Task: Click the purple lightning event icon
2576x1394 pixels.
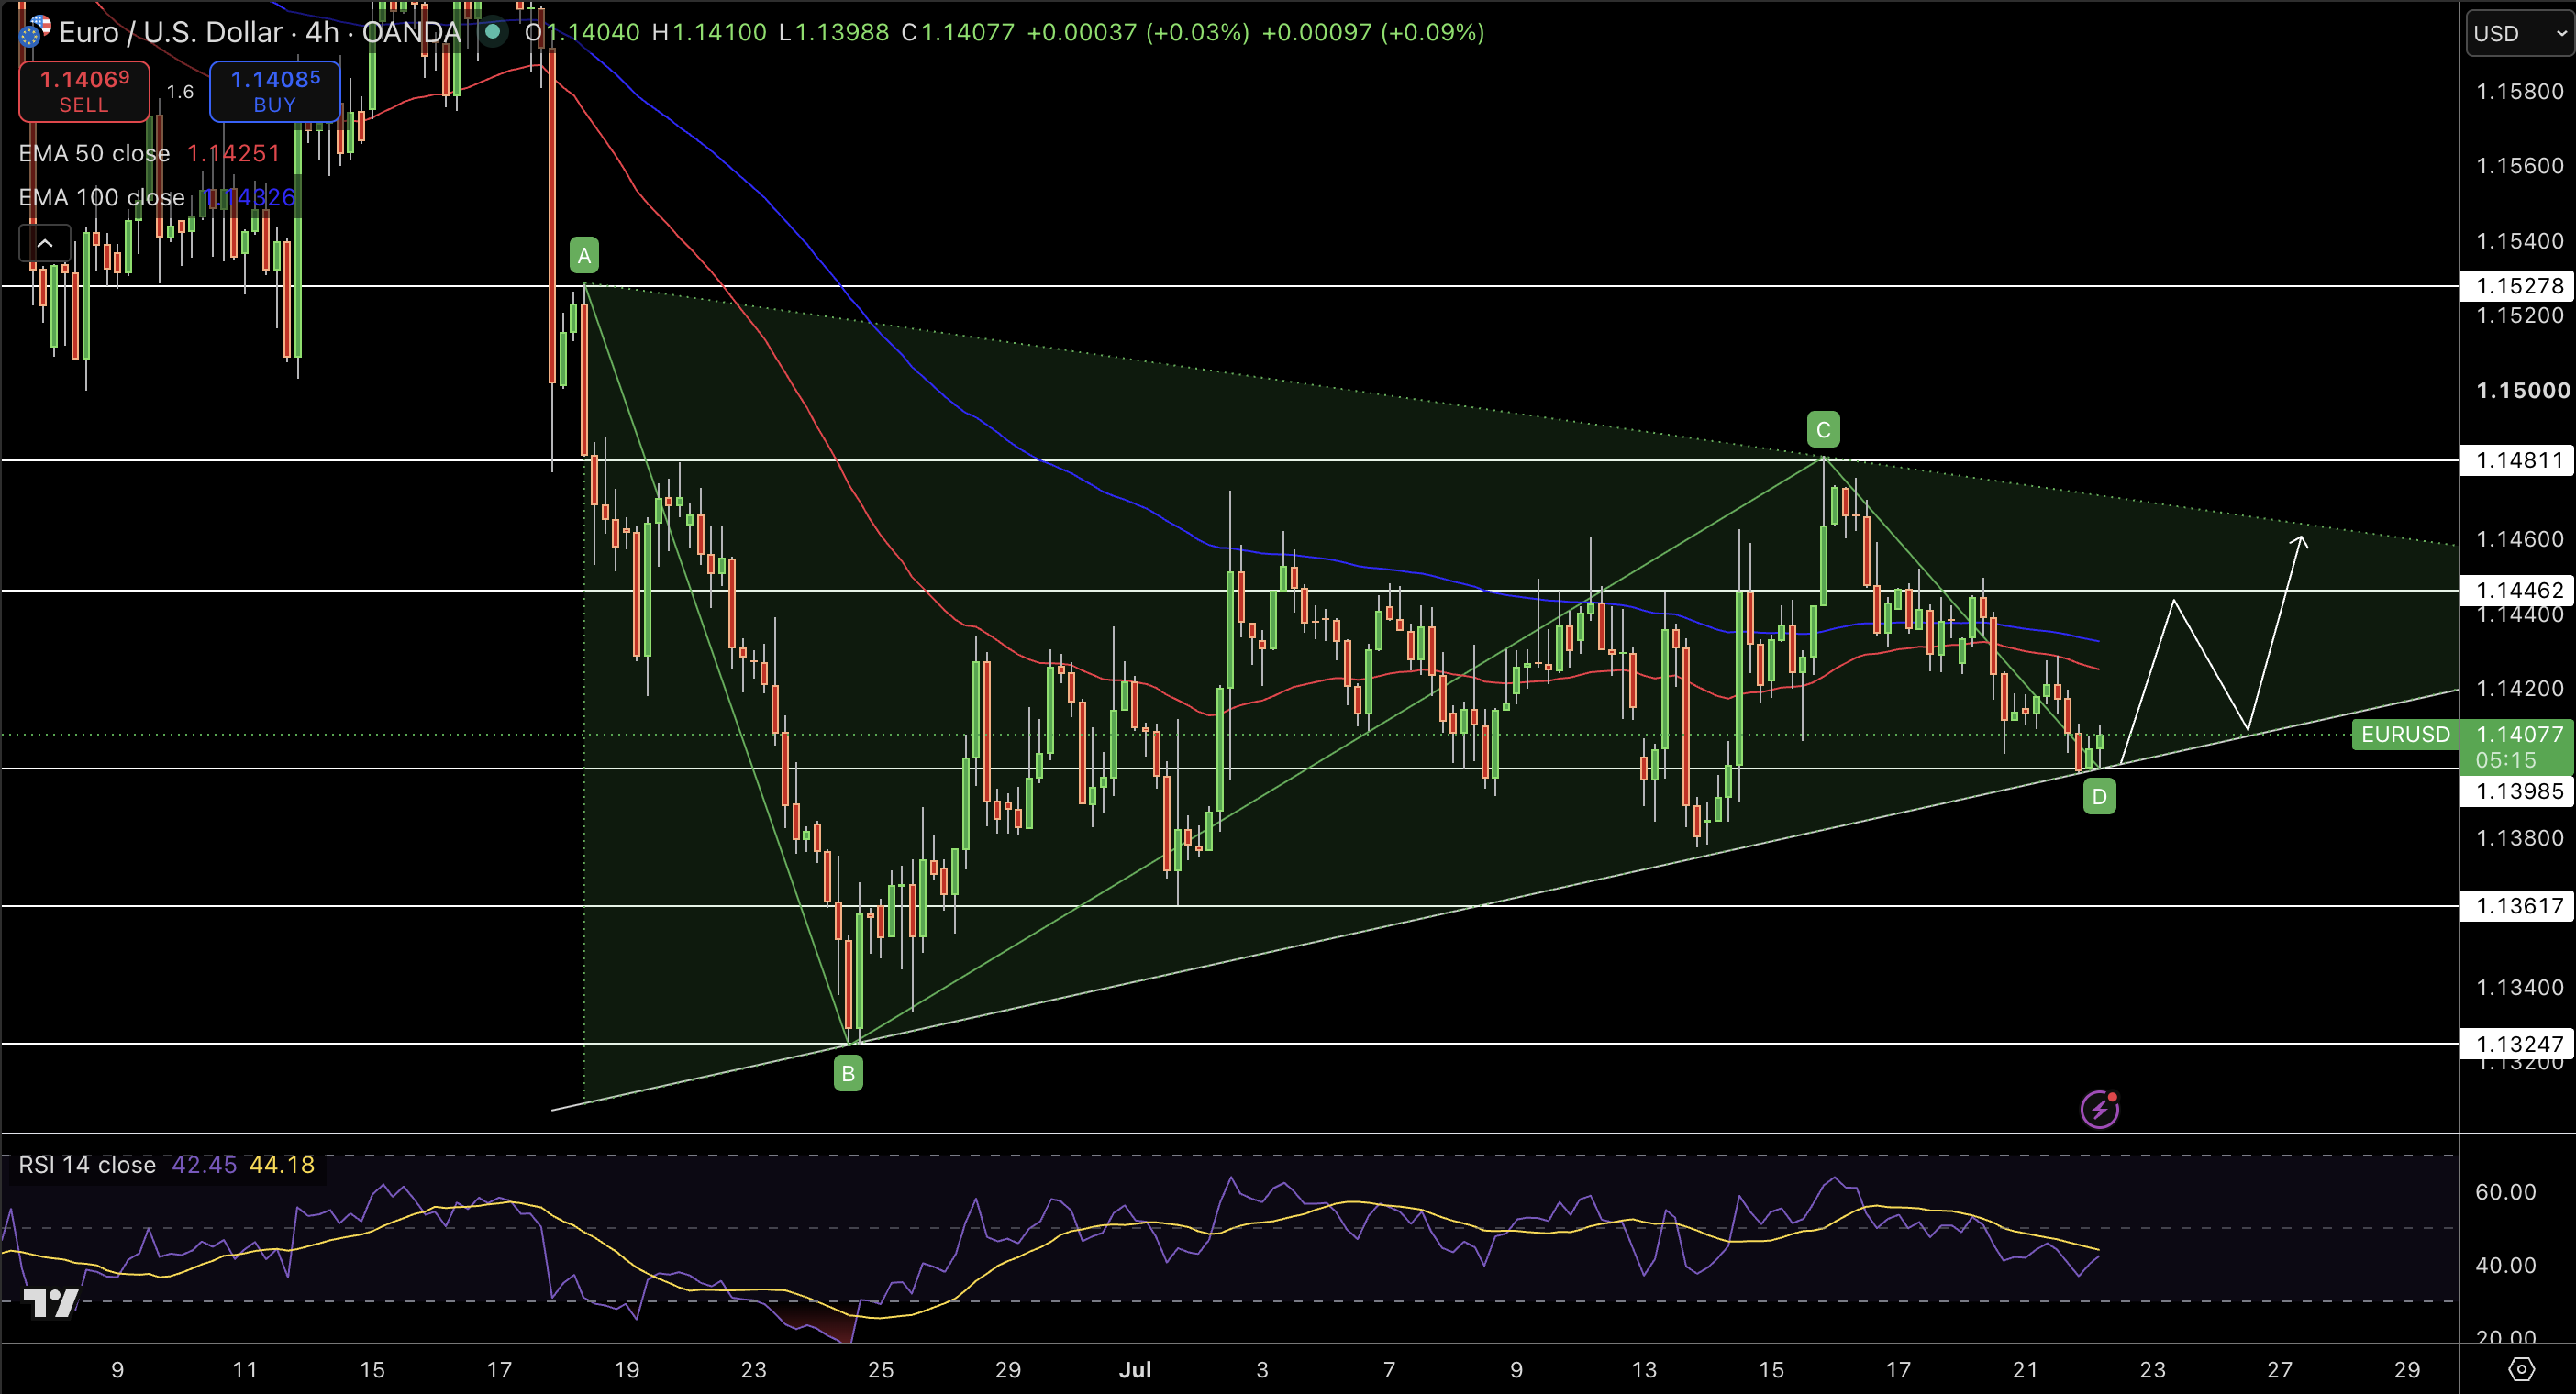Action: pyautogui.click(x=2099, y=1109)
